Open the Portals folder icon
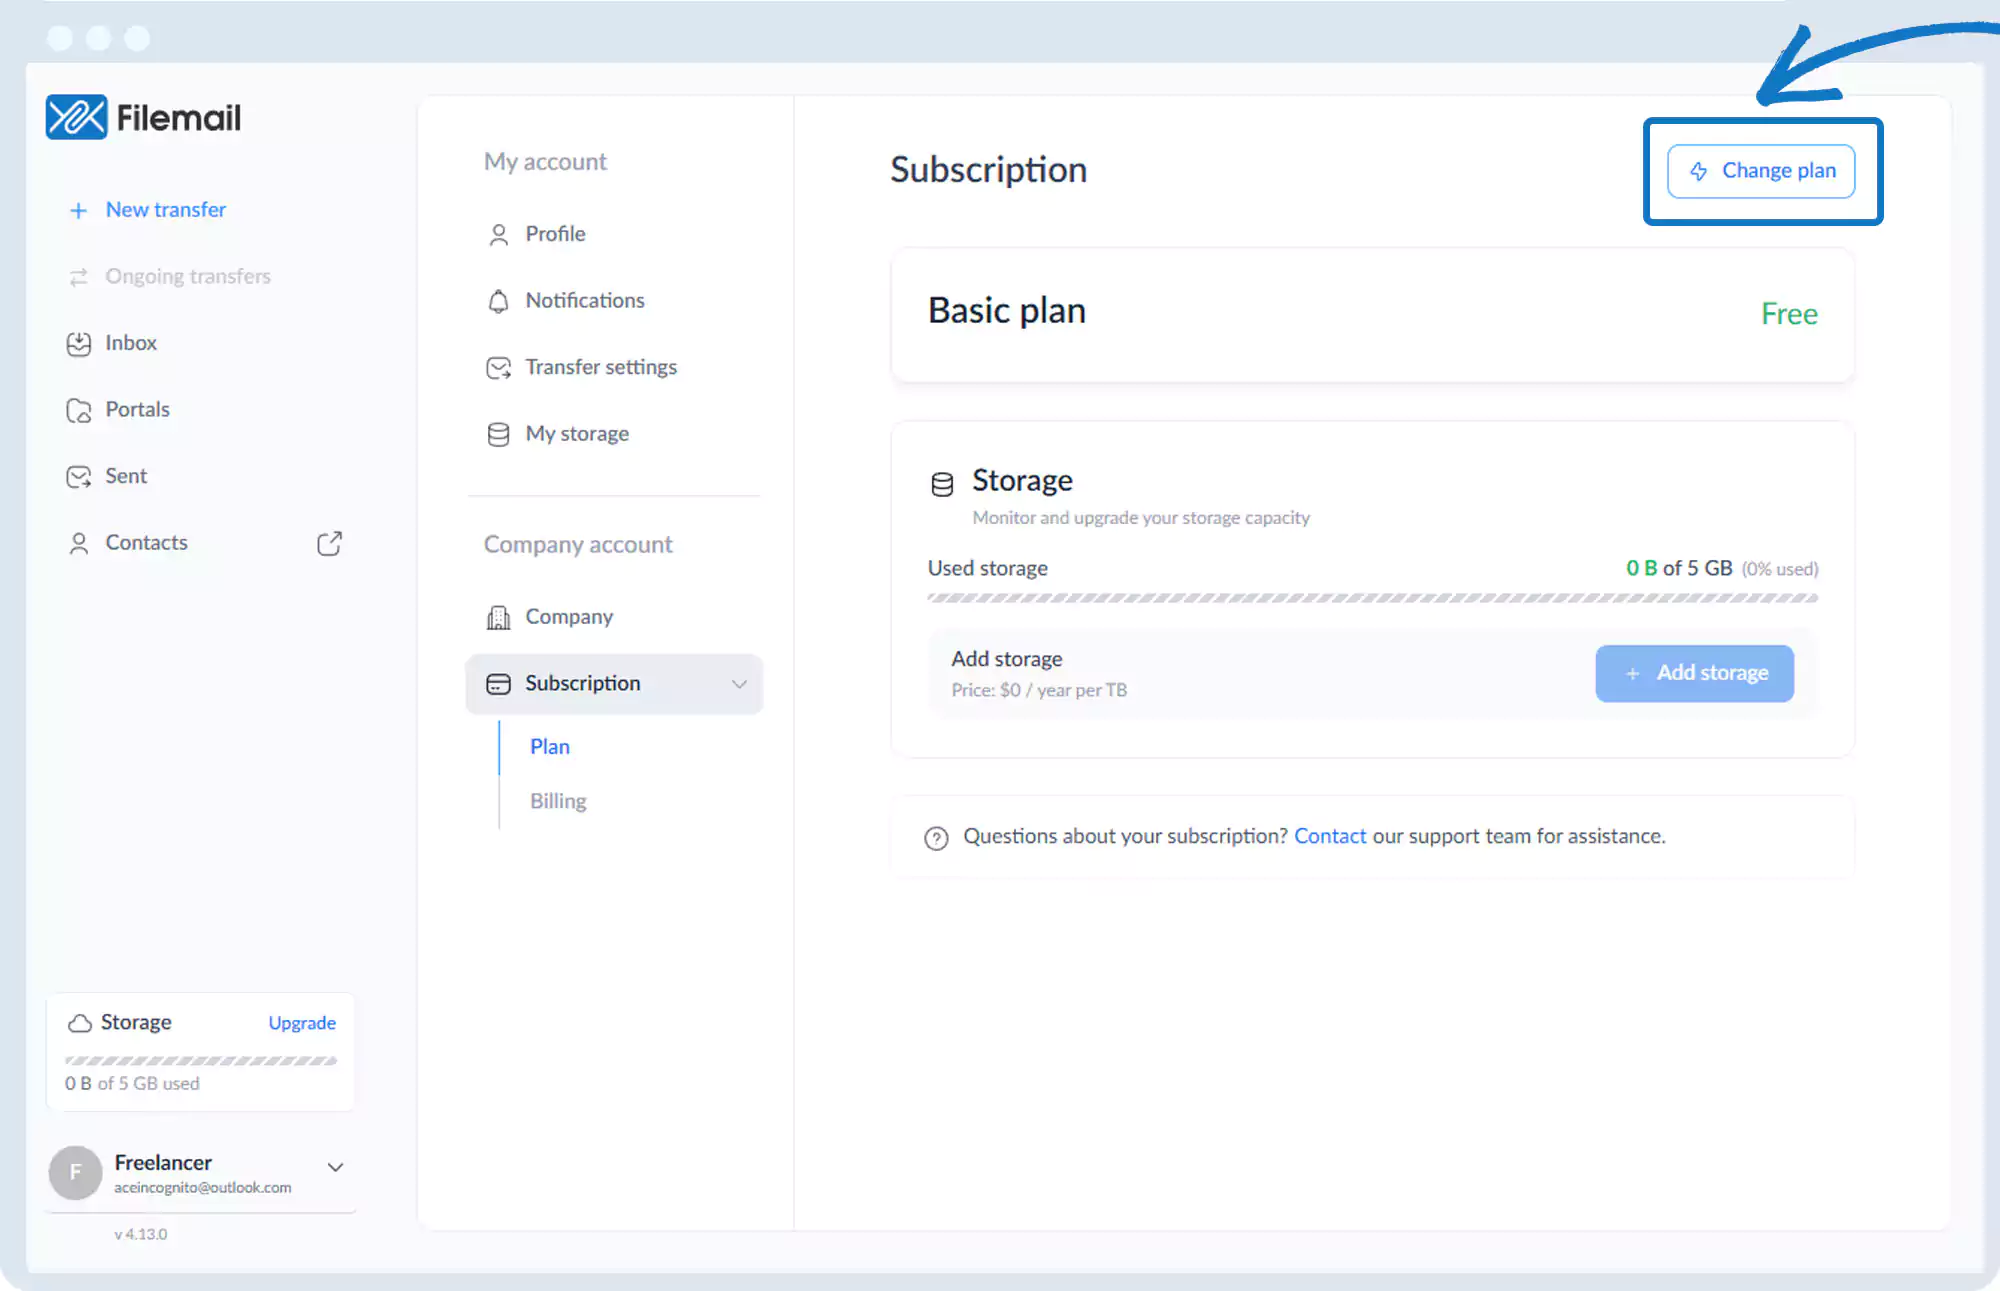The height and width of the screenshot is (1291, 2000). point(79,410)
